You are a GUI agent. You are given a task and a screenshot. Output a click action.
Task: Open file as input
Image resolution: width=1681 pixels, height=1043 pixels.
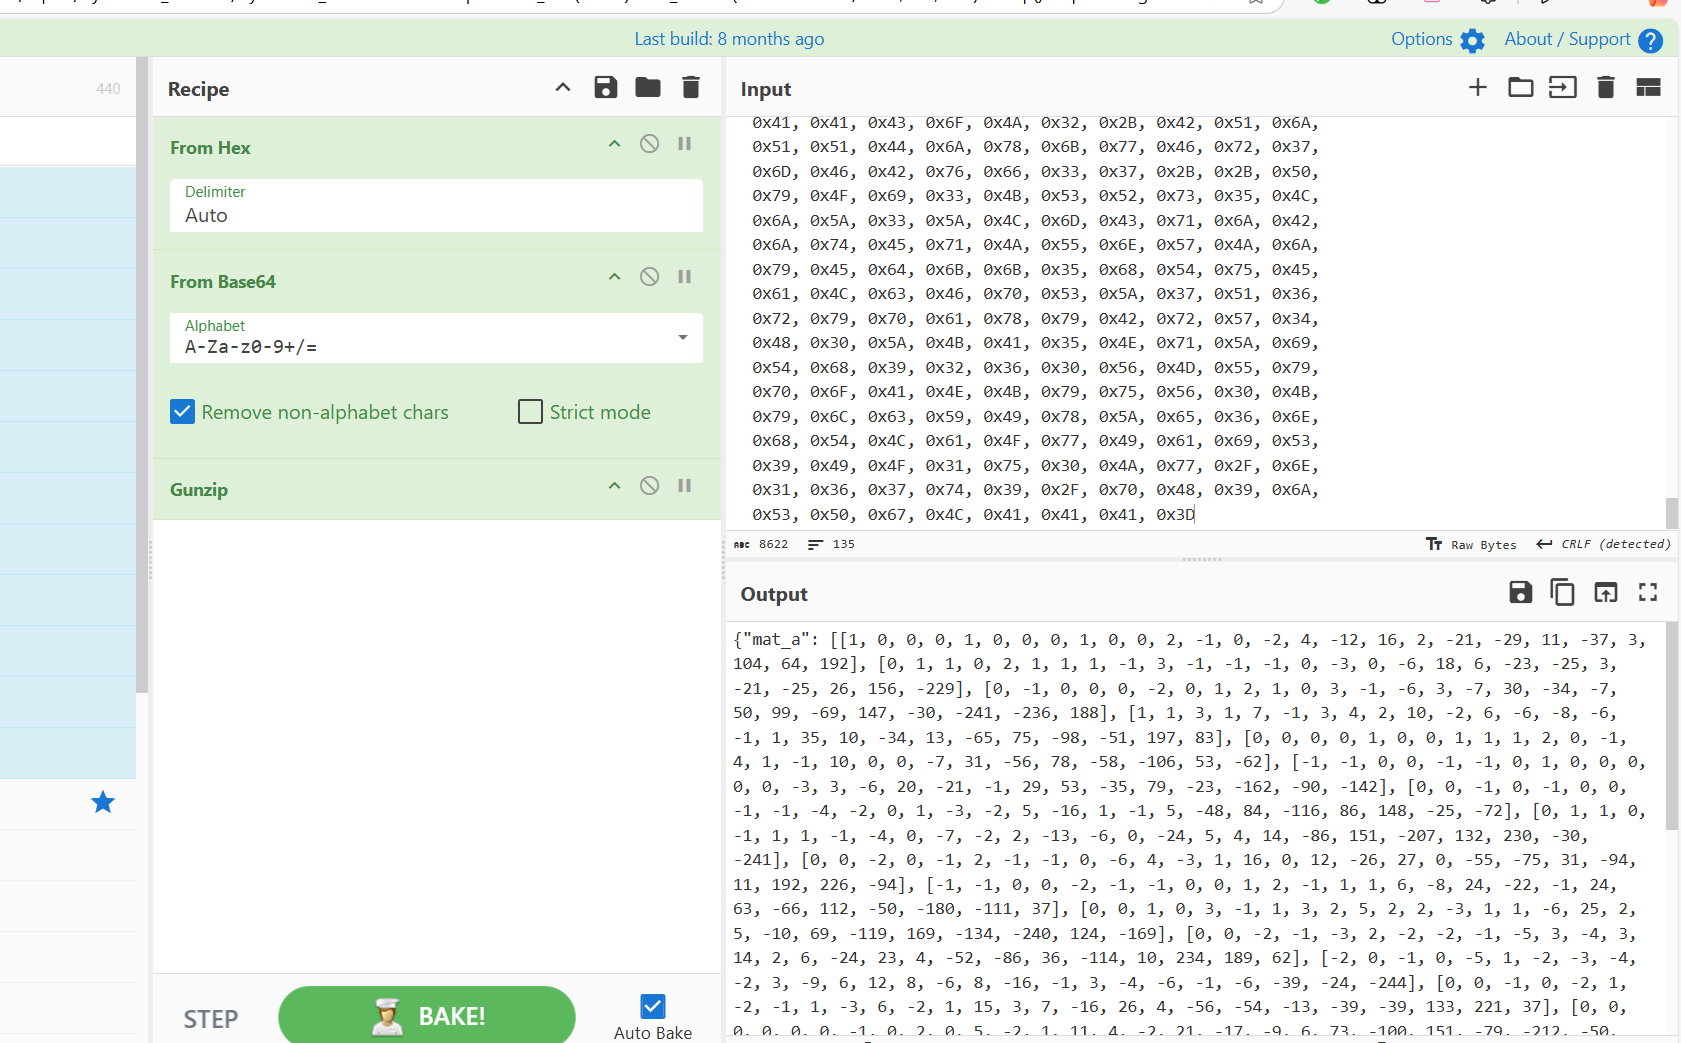(x=1562, y=88)
